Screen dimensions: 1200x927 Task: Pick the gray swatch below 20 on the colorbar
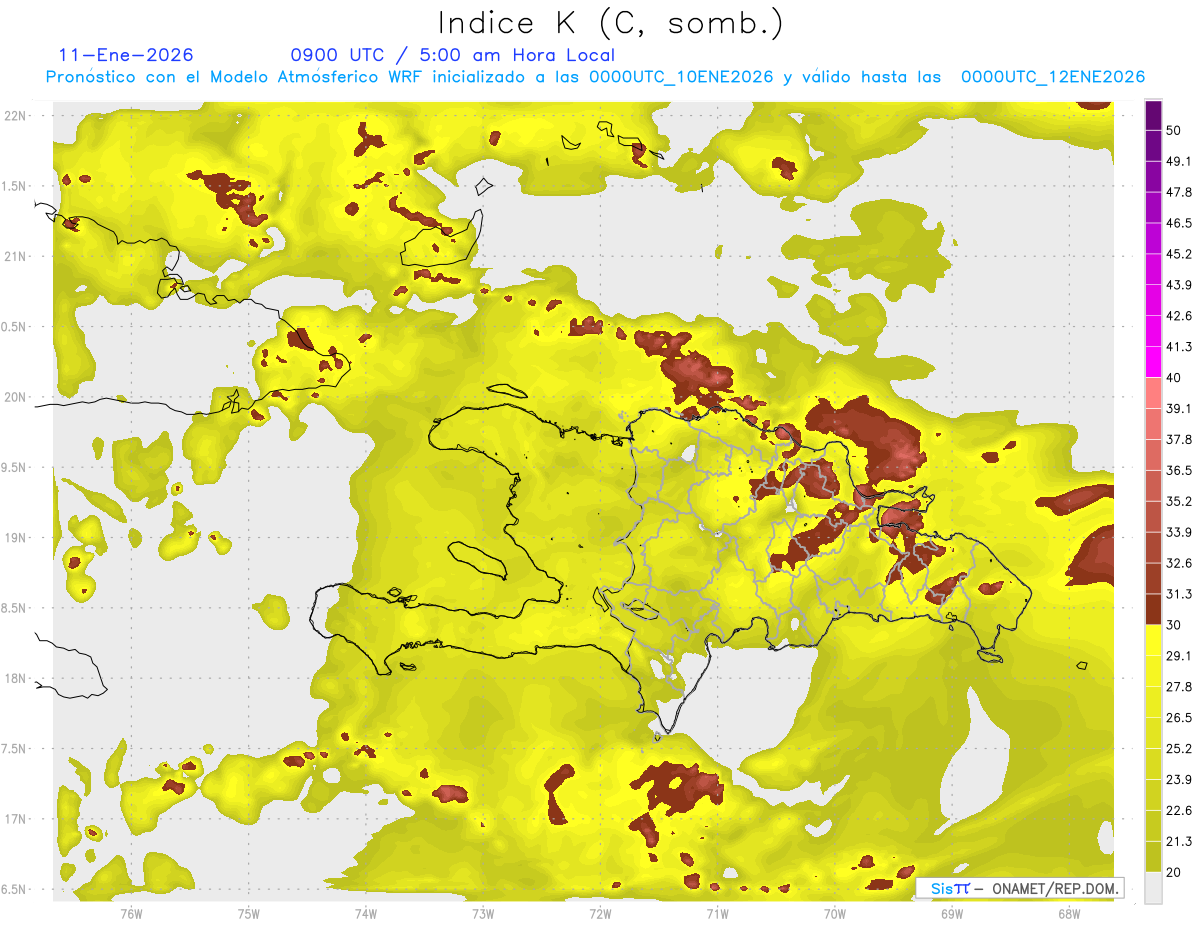coord(1153,888)
